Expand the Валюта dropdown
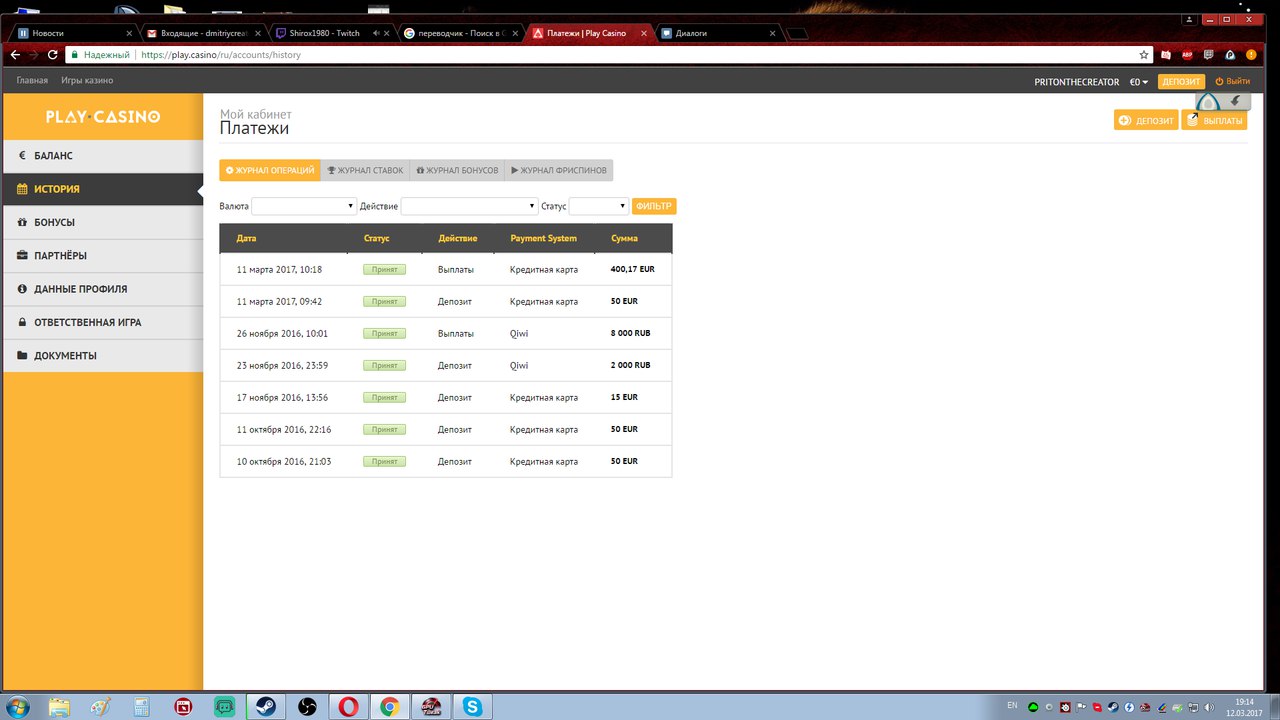 tap(304, 206)
